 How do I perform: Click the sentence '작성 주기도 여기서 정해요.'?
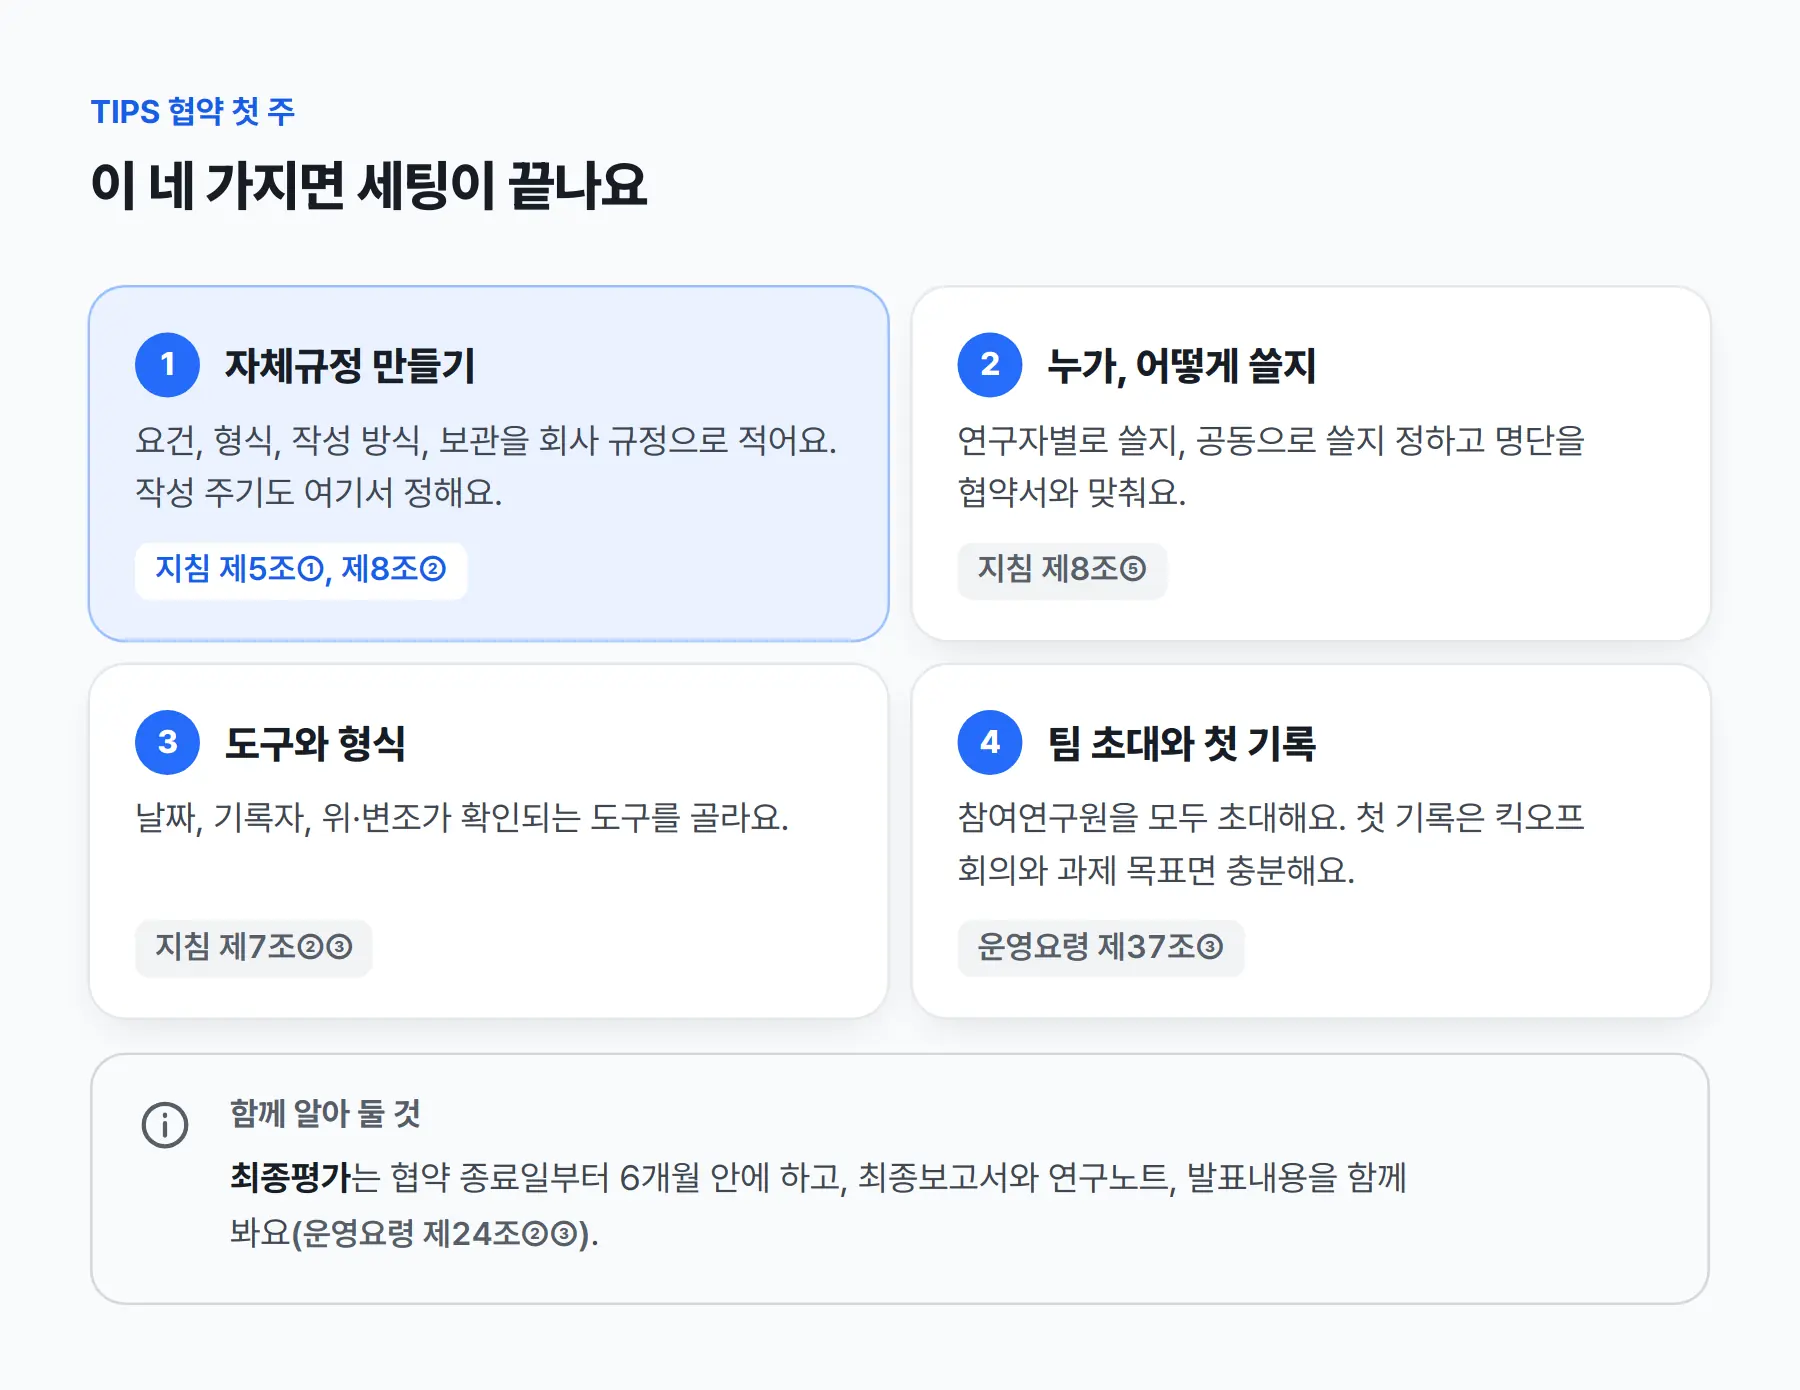(x=319, y=492)
